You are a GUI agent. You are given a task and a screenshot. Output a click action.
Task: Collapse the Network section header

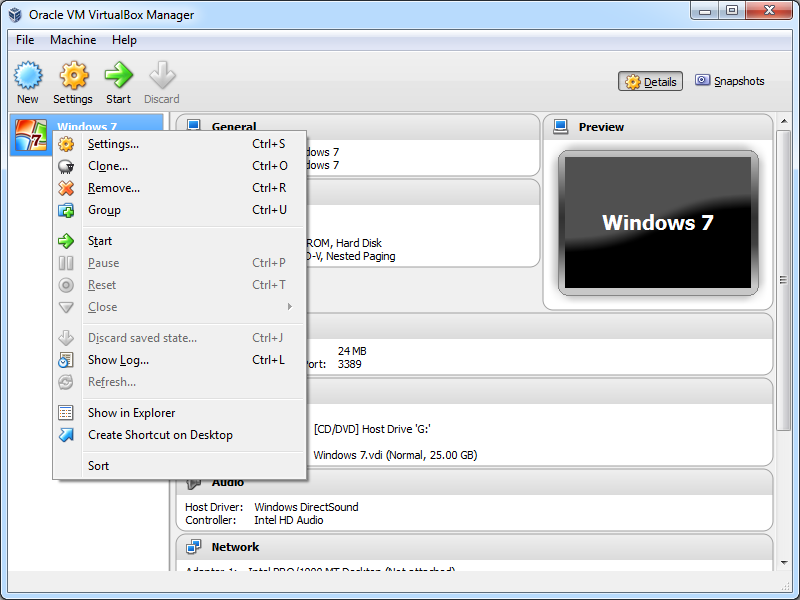coord(235,547)
